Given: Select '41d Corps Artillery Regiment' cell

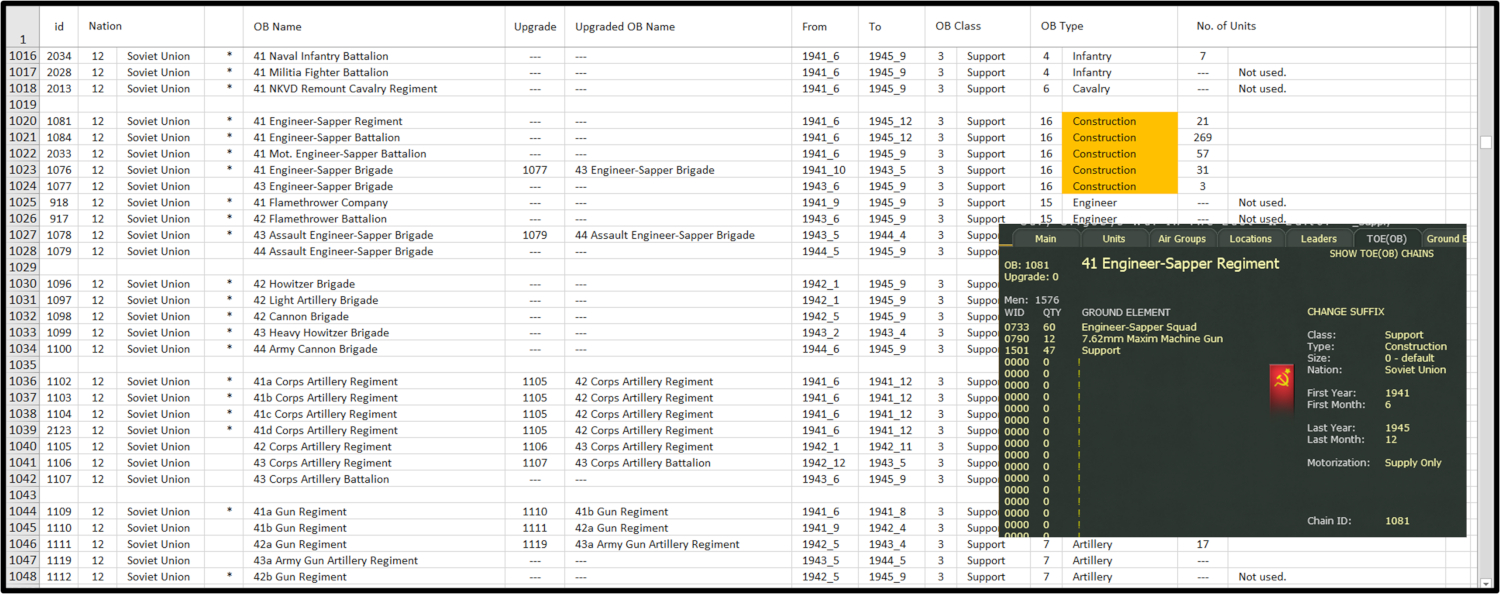Looking at the screenshot, I should (x=374, y=430).
